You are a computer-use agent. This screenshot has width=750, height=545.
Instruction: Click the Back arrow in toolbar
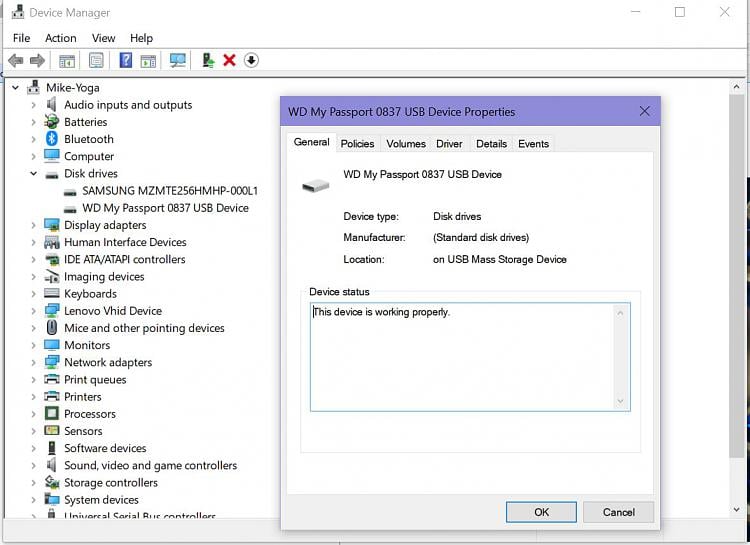[16, 61]
